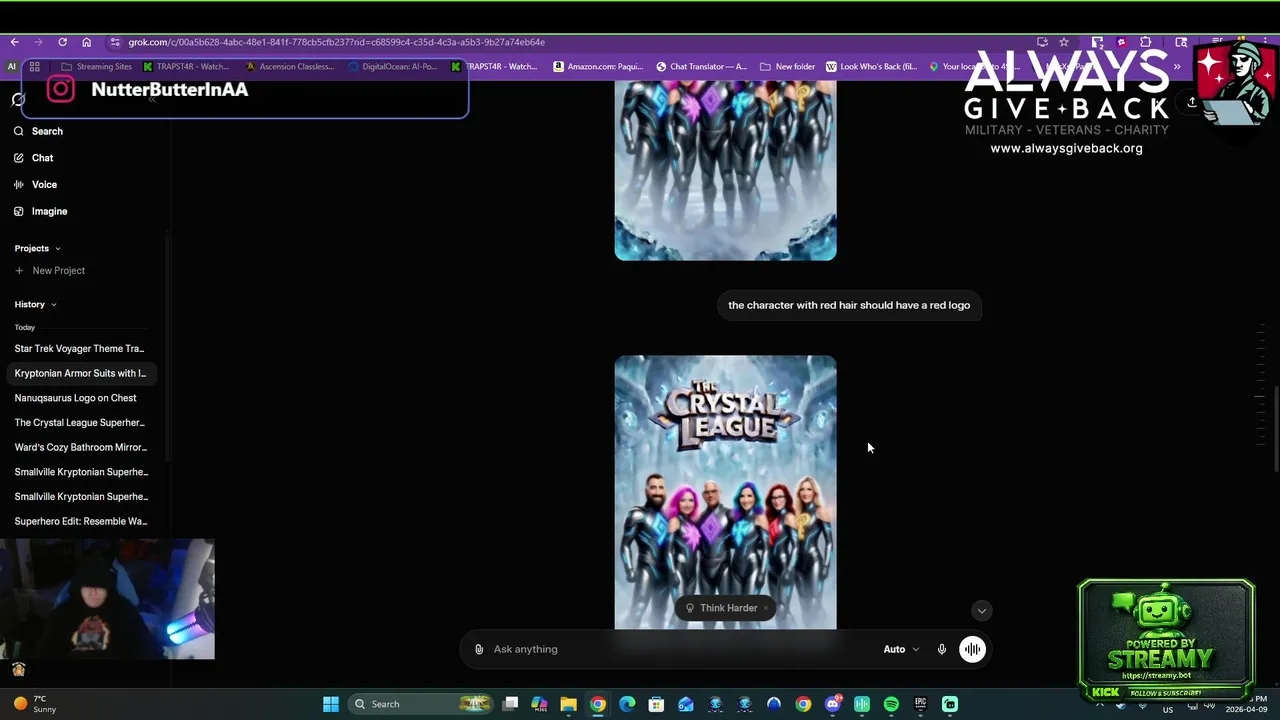This screenshot has width=1280, height=720.
Task: Open Look Who's Back bookmark
Action: 871,67
